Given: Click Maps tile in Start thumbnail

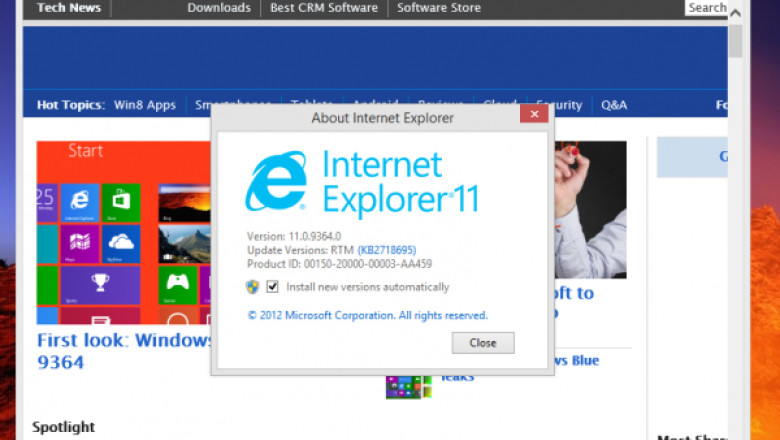Looking at the screenshot, I should click(x=80, y=244).
